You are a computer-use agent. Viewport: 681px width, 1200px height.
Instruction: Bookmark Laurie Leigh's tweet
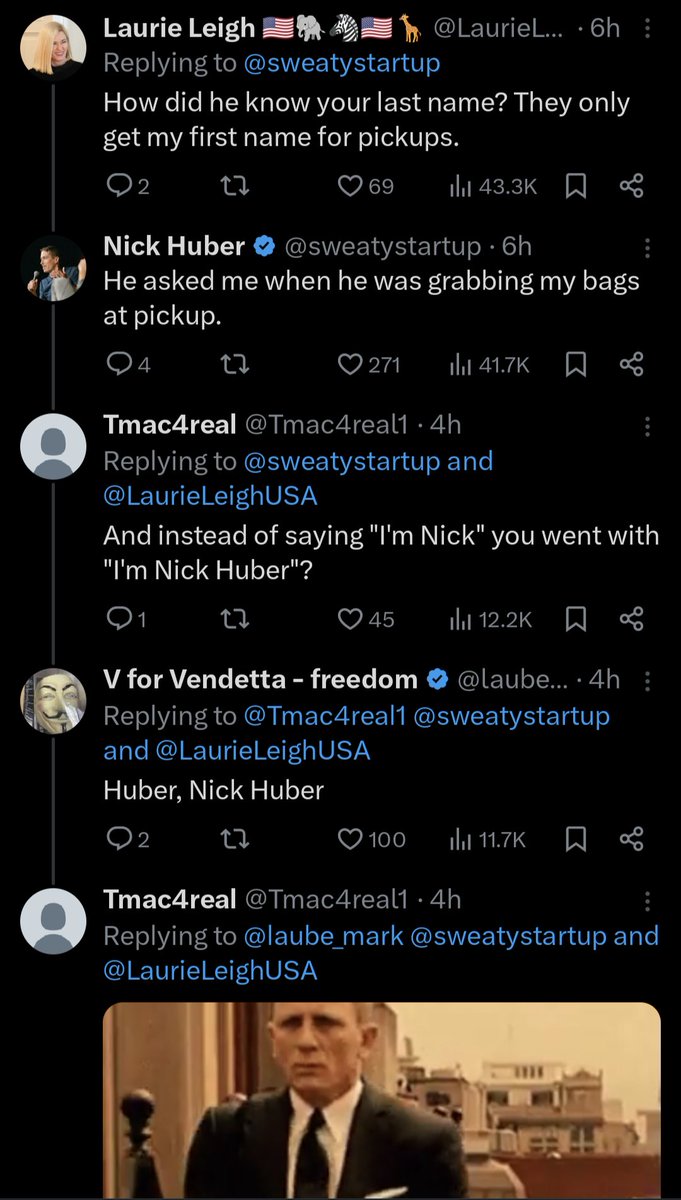click(x=576, y=186)
